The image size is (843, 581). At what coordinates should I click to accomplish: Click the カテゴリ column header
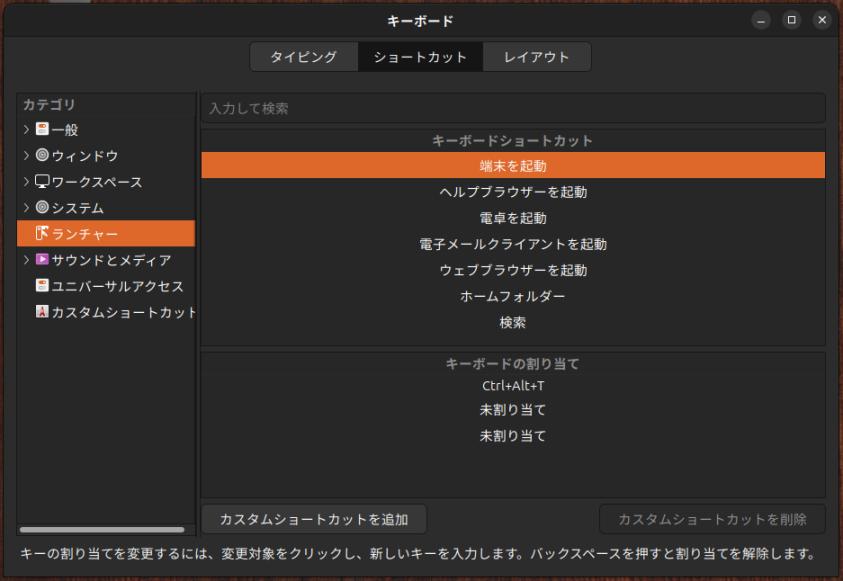106,104
